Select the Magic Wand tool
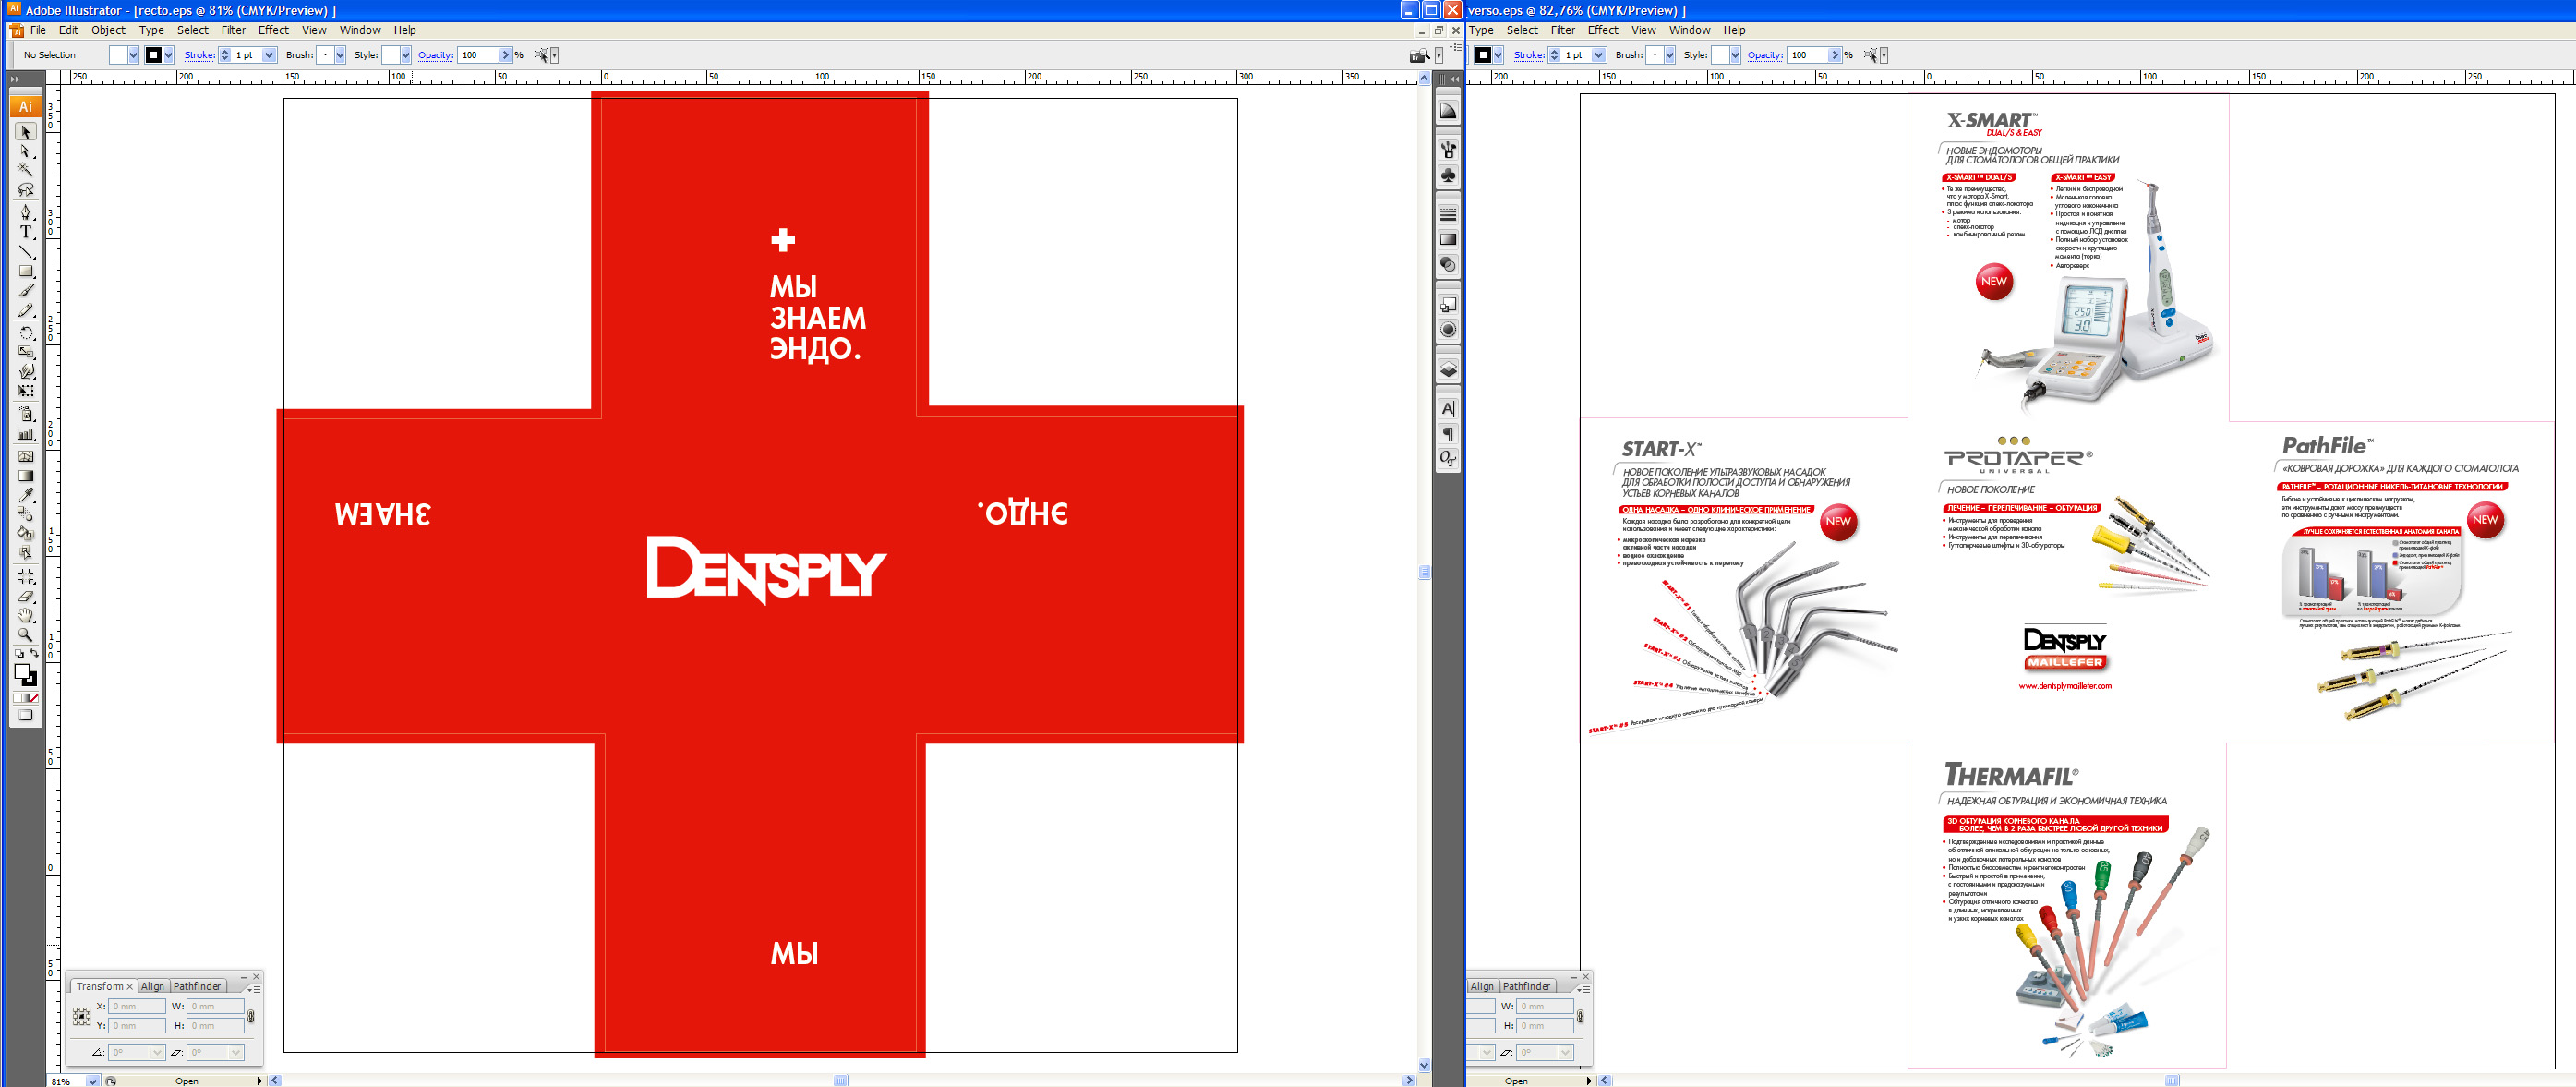Image resolution: width=2576 pixels, height=1087 pixels. pos(26,170)
